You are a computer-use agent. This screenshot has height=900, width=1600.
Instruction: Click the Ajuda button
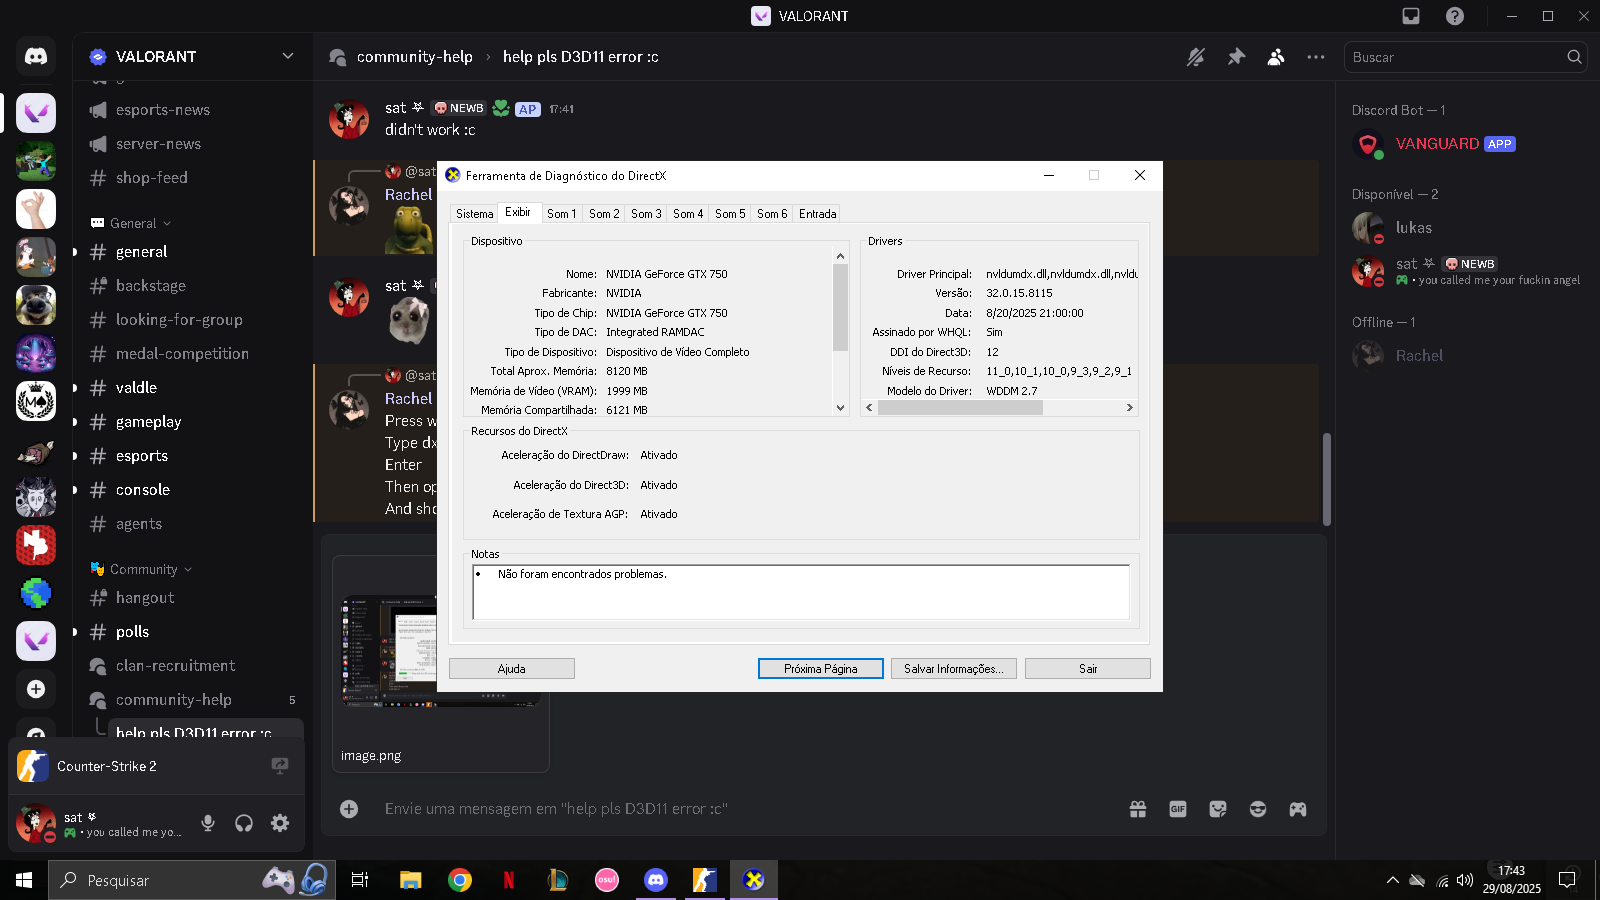[x=512, y=669]
